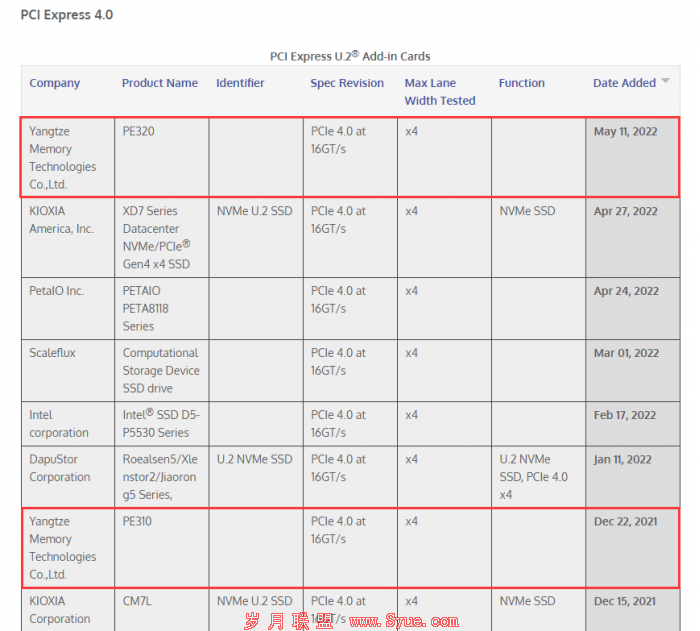Select the PE320 product name cell
This screenshot has width=700, height=631.
coord(162,157)
